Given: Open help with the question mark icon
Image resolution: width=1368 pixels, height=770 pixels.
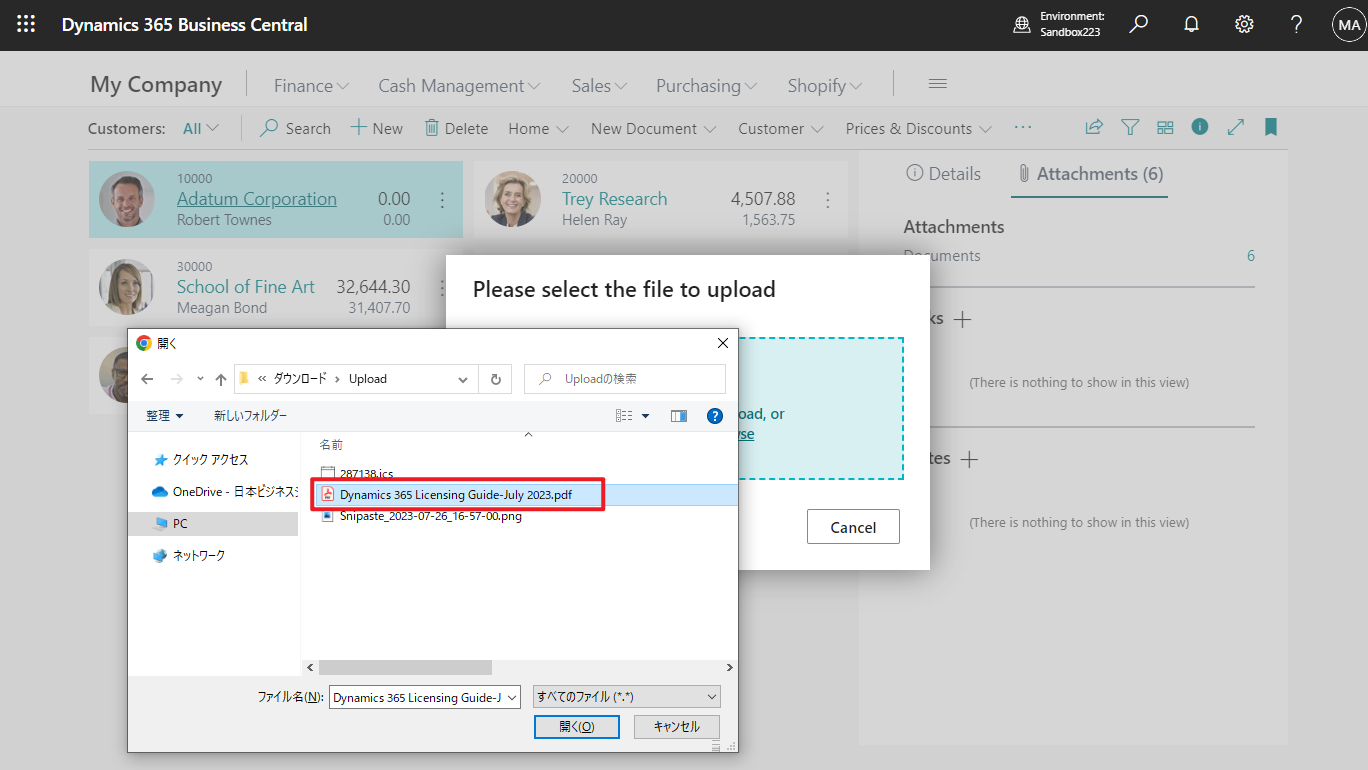Looking at the screenshot, I should [1295, 24].
